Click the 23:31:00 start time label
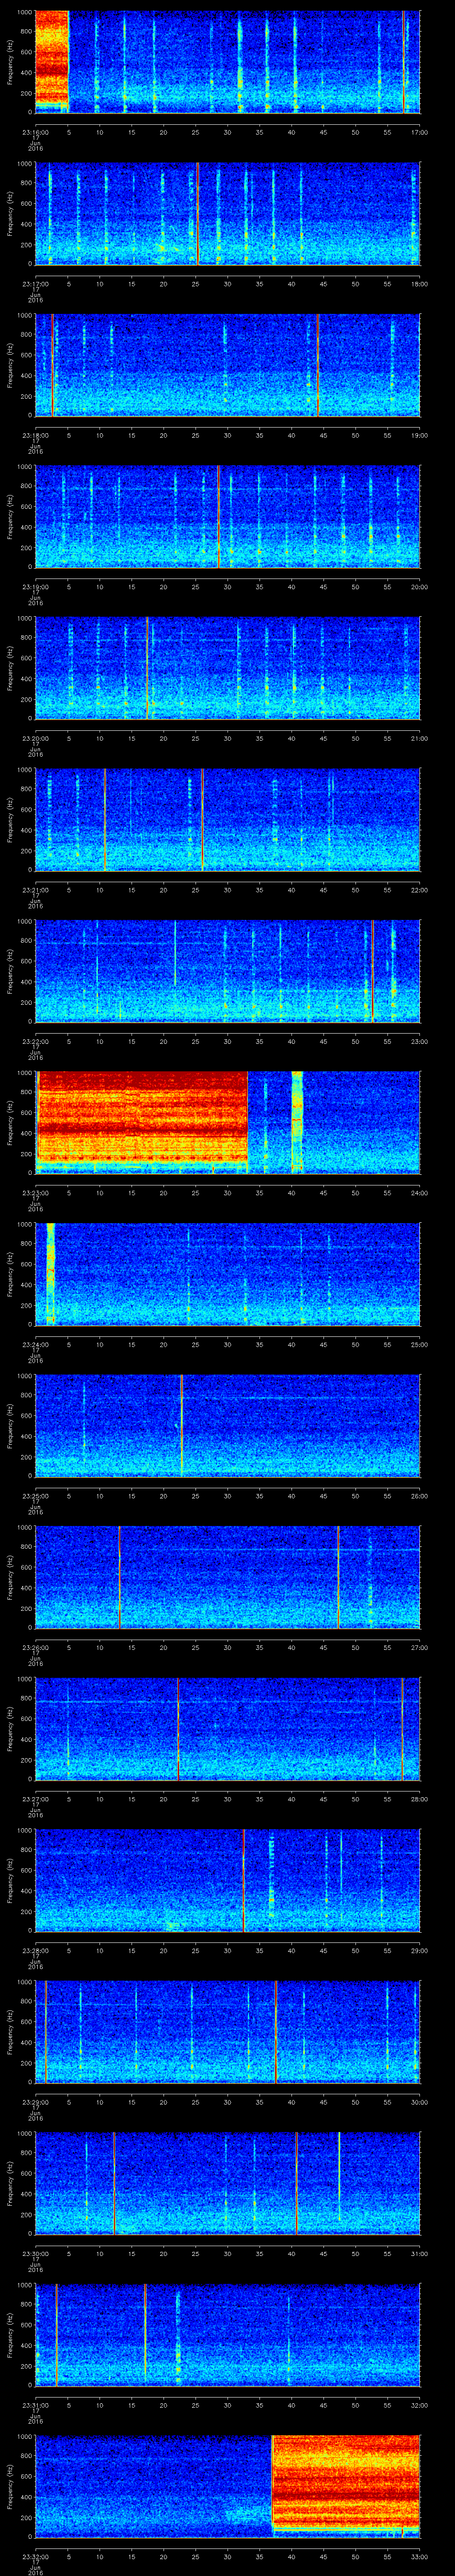455x2576 pixels. 35,2405
